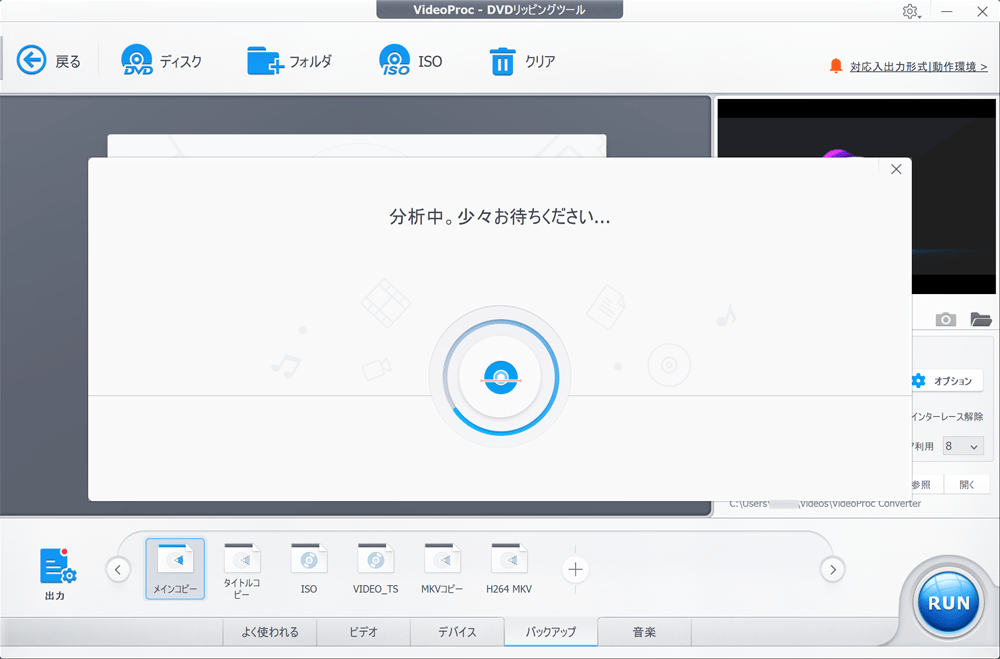Click the フォルダ add folder icon

click(x=265, y=61)
